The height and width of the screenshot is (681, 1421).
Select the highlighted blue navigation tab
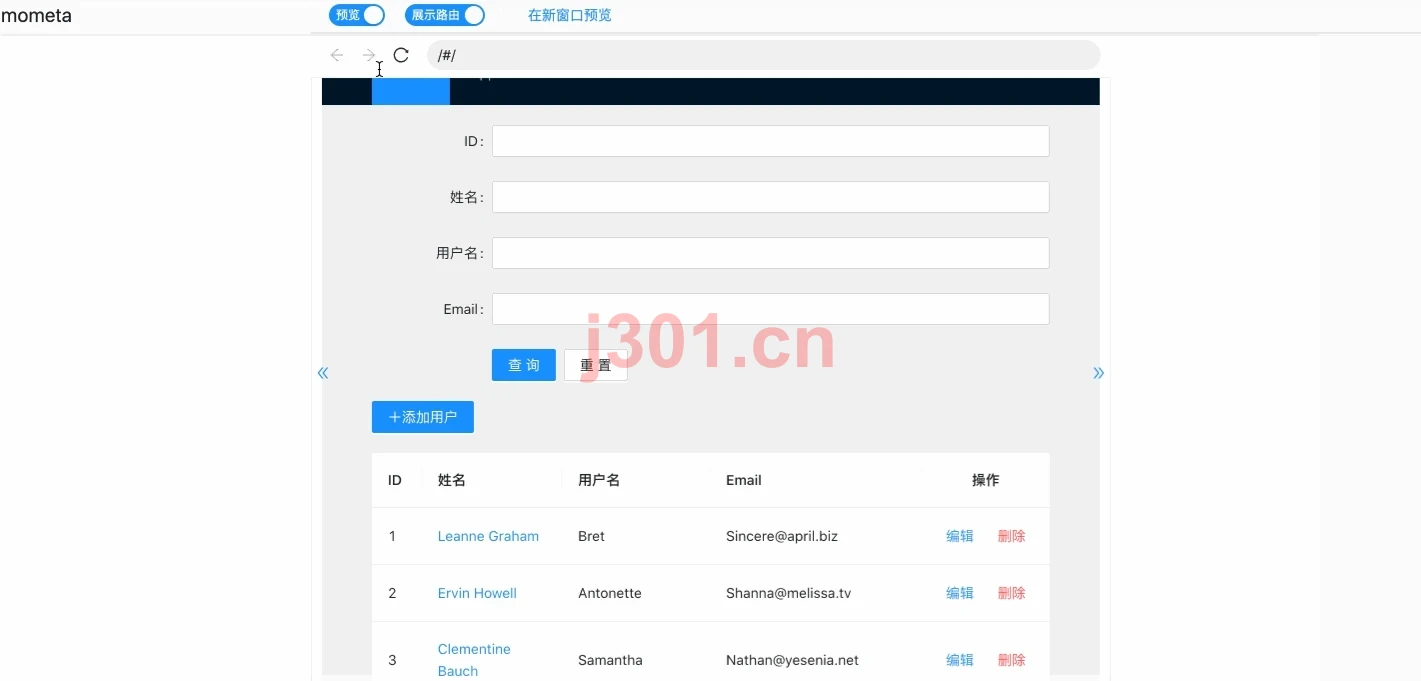411,91
